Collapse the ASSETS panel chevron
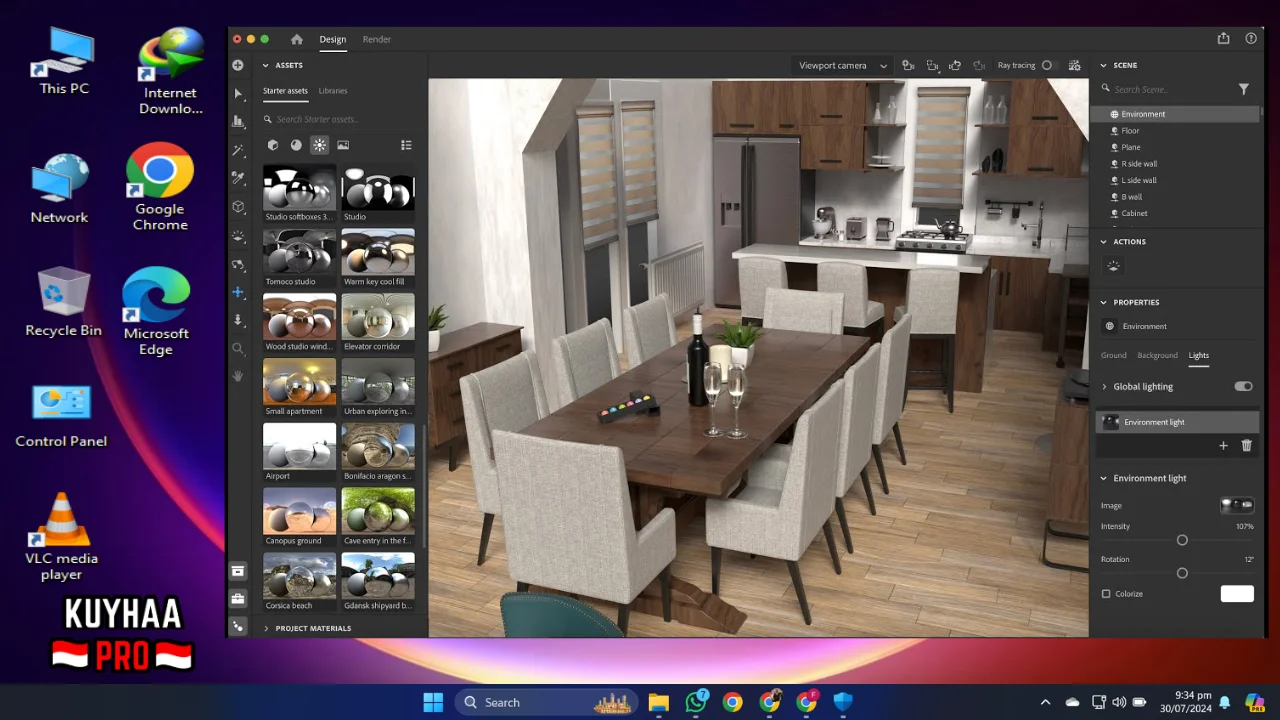The height and width of the screenshot is (720, 1280). coord(266,65)
